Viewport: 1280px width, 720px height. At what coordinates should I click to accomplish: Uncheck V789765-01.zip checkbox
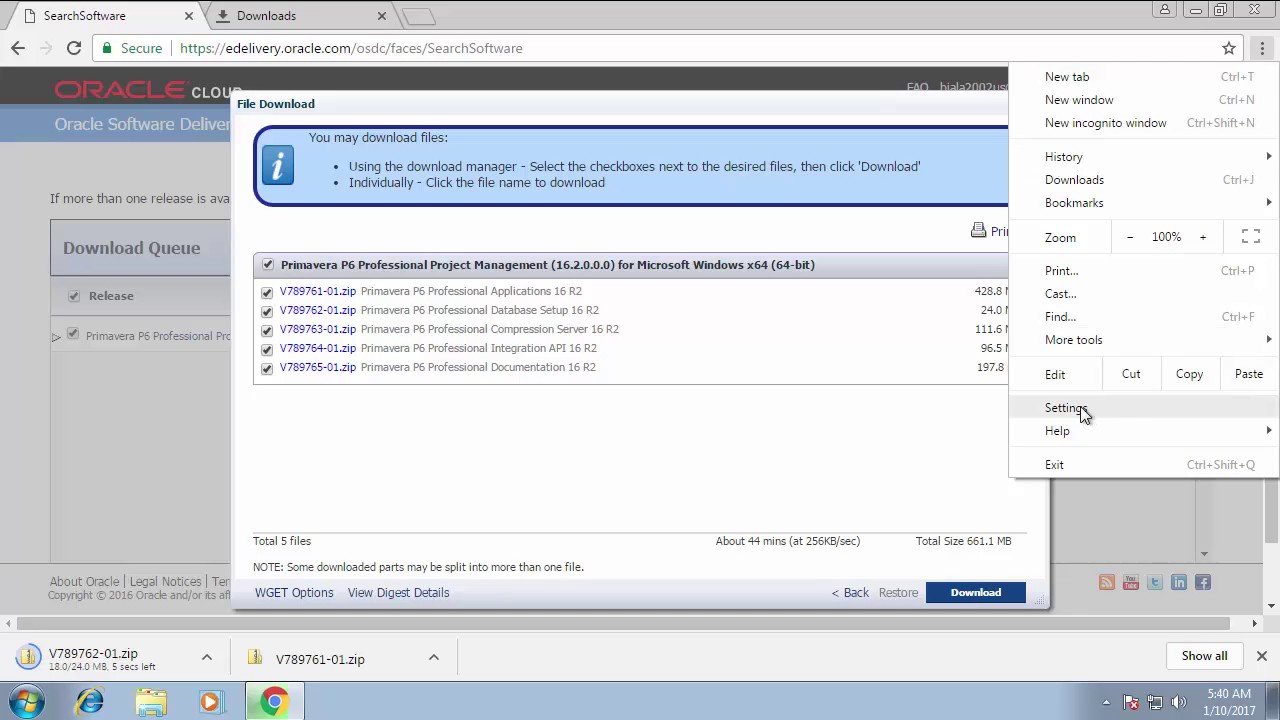click(x=267, y=368)
